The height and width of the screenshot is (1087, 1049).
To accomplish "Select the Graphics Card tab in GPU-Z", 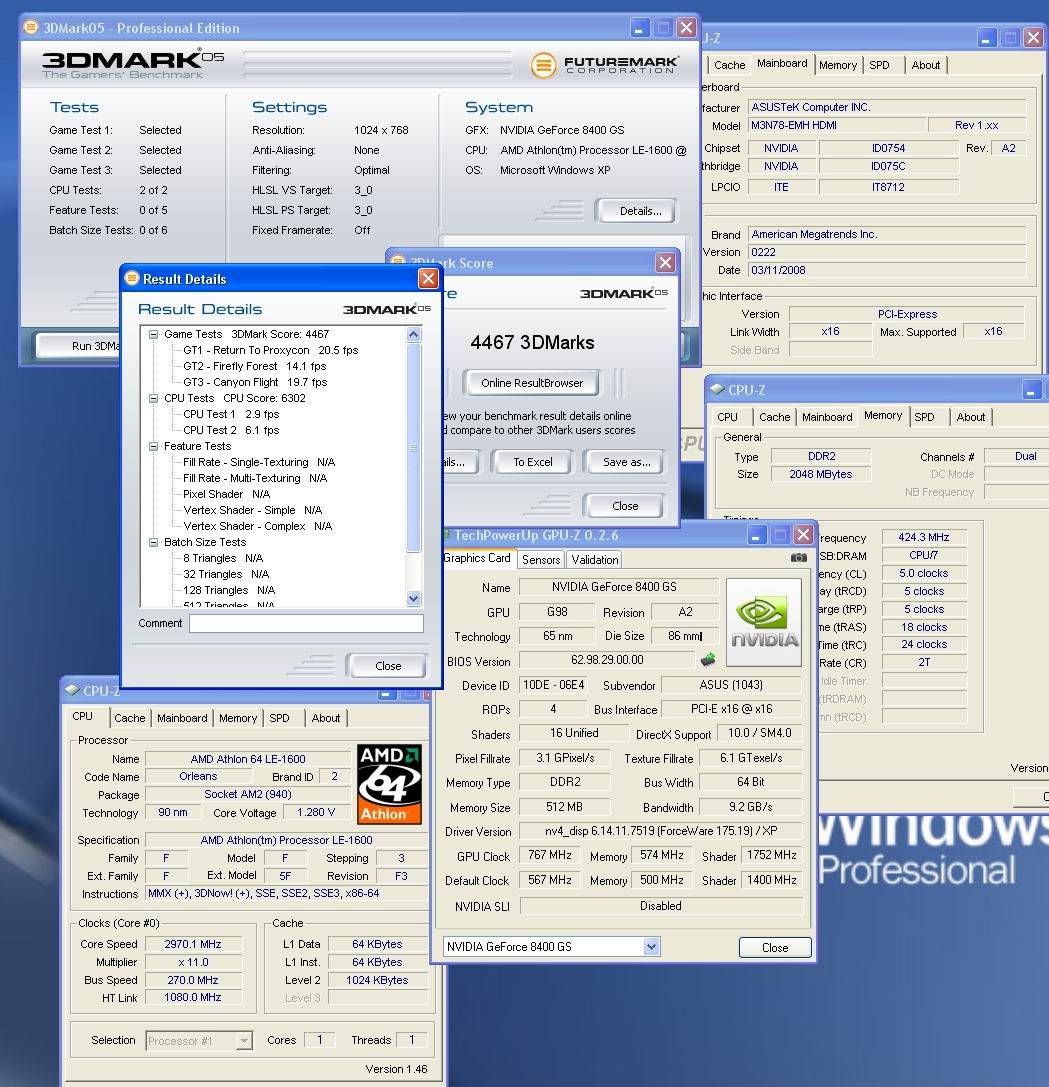I will pyautogui.click(x=477, y=558).
